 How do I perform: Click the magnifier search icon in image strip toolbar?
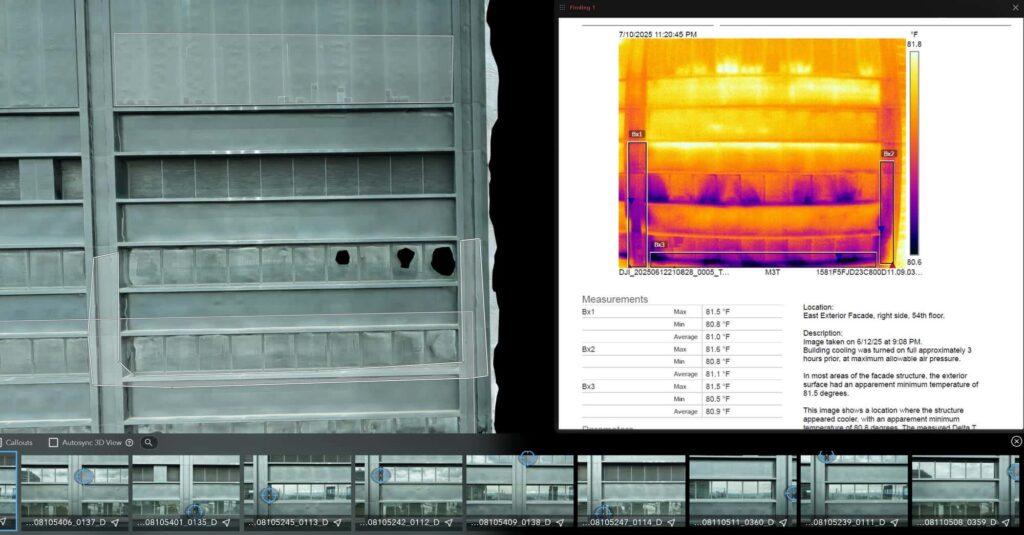(x=148, y=442)
